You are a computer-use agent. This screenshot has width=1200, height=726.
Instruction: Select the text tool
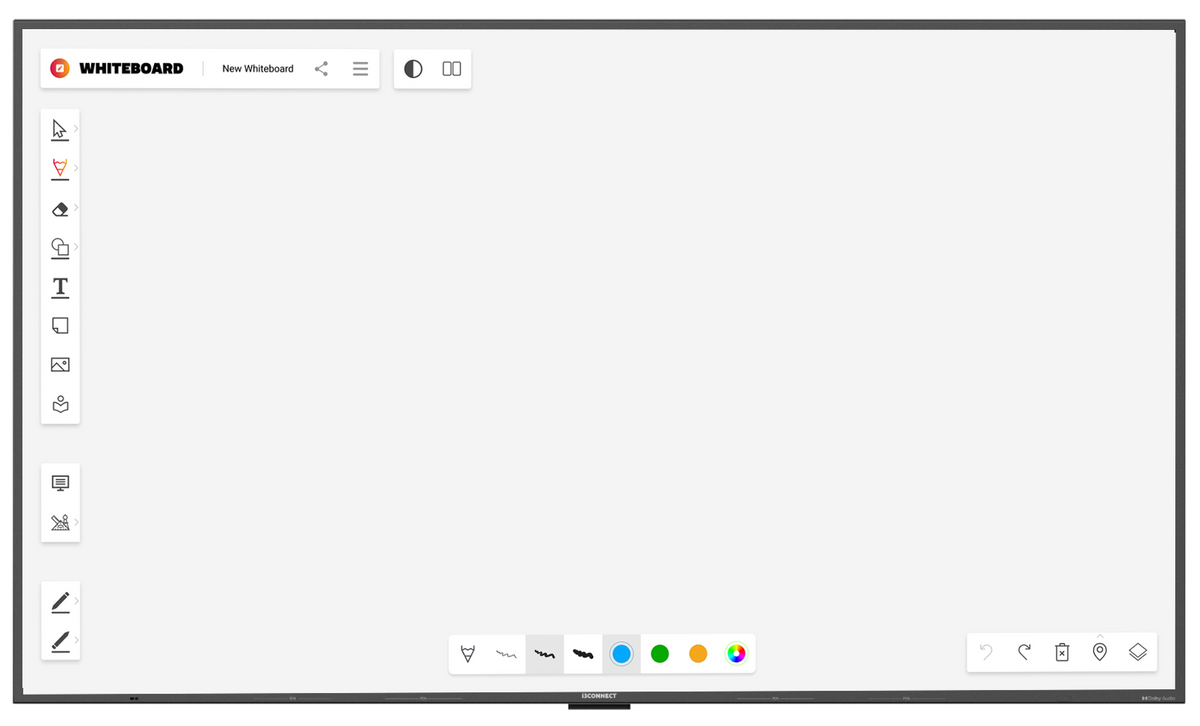(x=60, y=287)
